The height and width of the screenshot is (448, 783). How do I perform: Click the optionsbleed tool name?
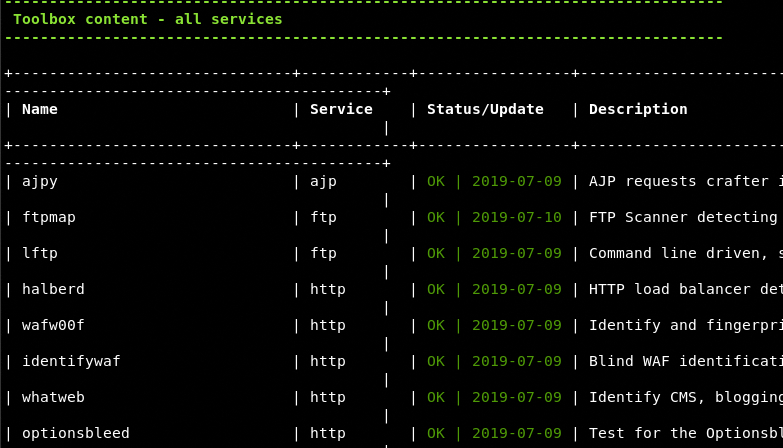coord(76,433)
